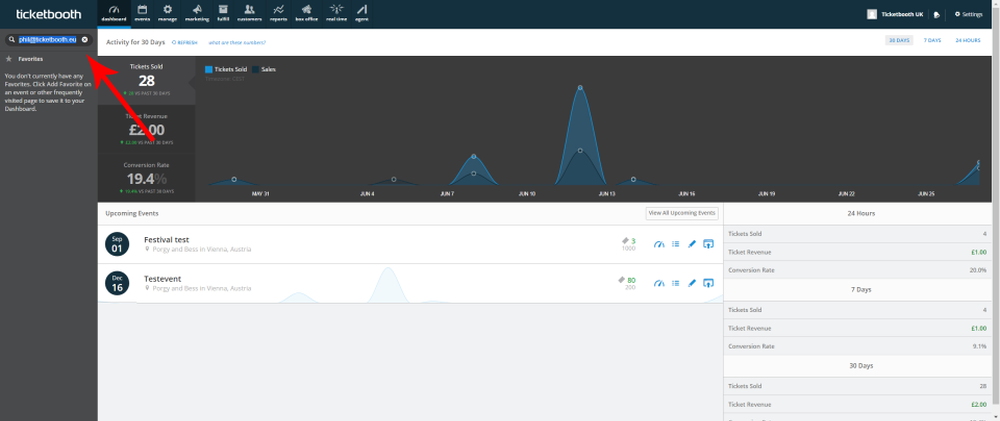Edit Testevent with the pencil icon

pyautogui.click(x=692, y=283)
